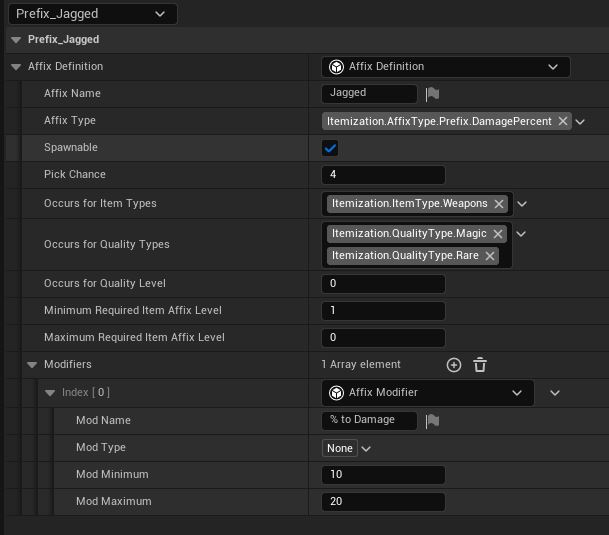The height and width of the screenshot is (535, 609).
Task: Click the Occurs for Quality Level field
Action: click(x=383, y=284)
